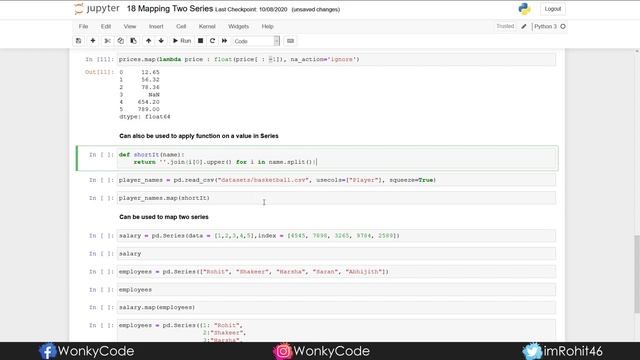640x360 pixels.
Task: Click the edit pencil icon near Trusted
Action: pos(524,27)
